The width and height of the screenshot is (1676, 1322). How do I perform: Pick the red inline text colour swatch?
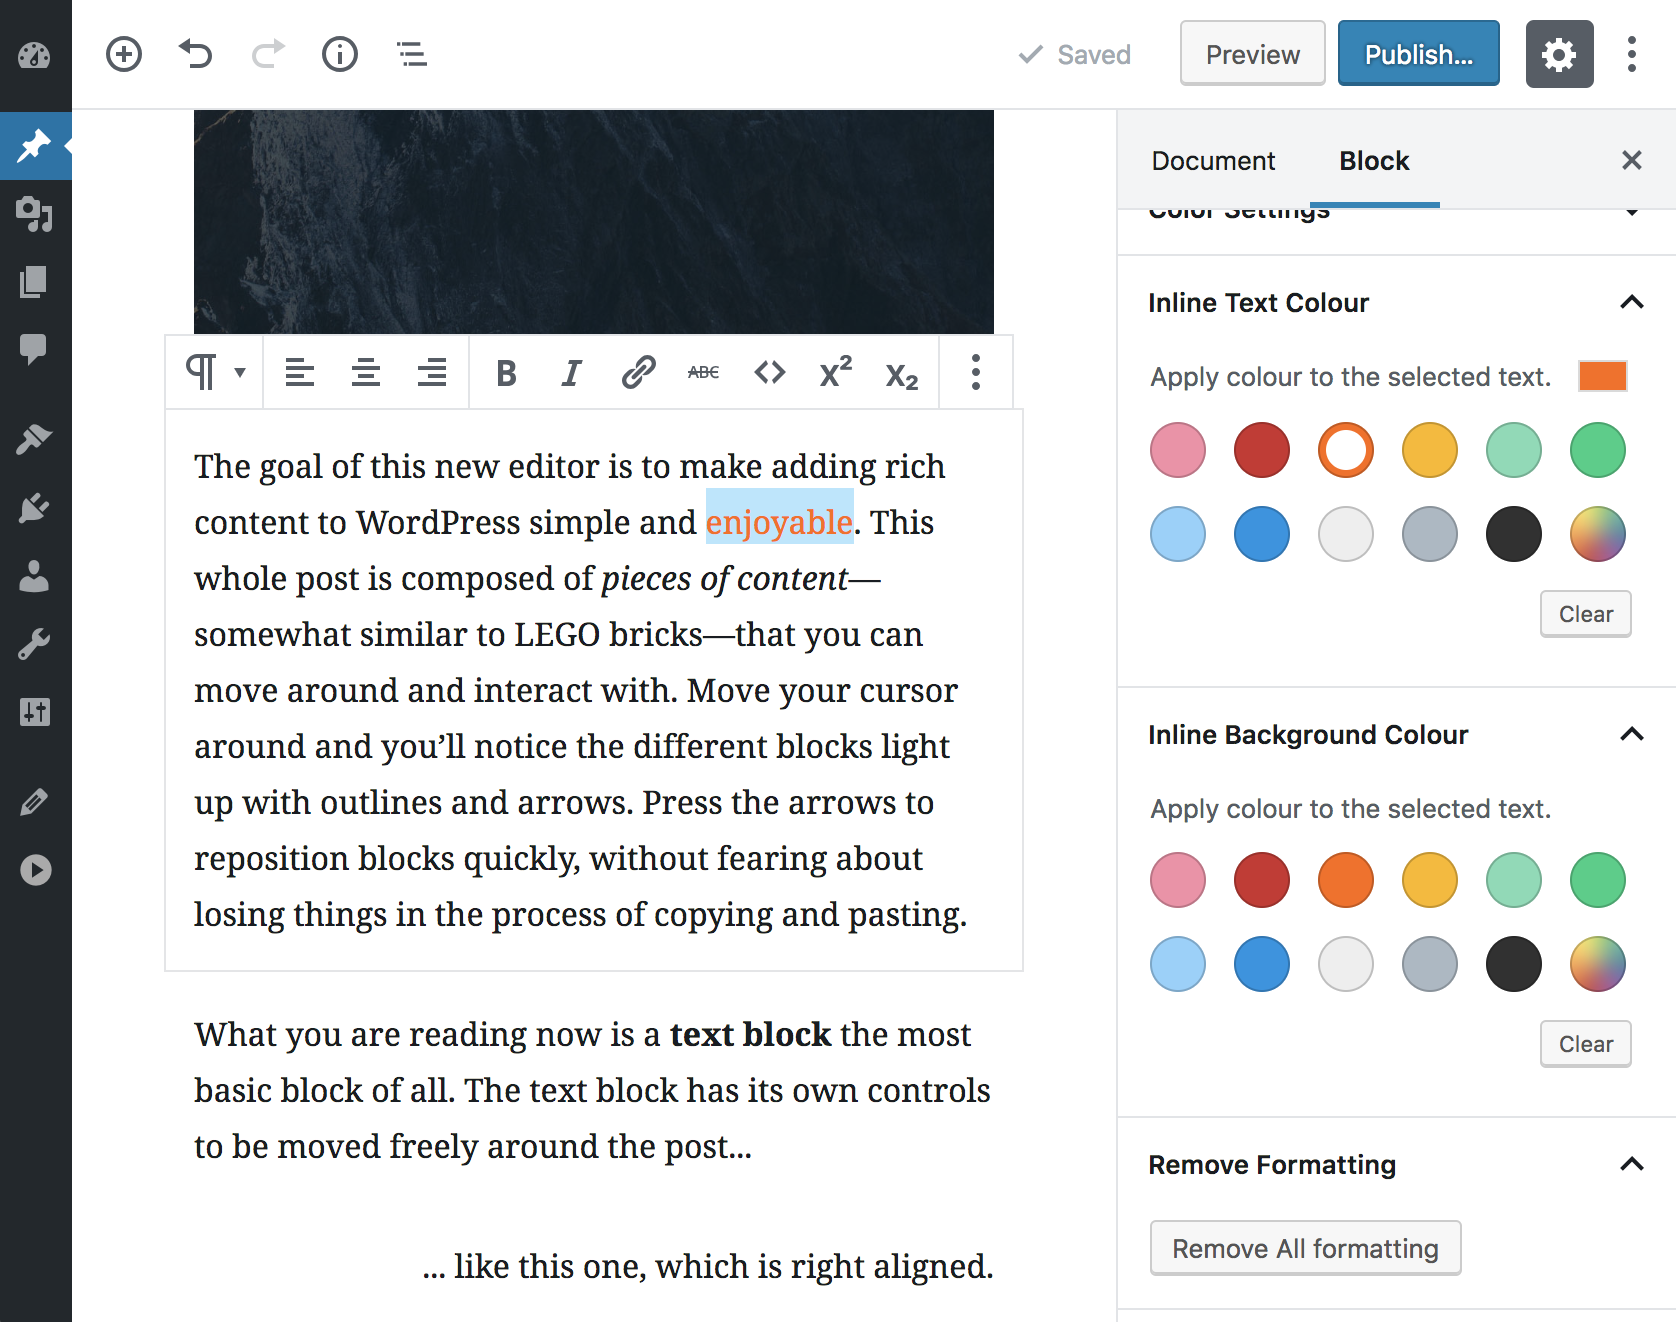1262,450
